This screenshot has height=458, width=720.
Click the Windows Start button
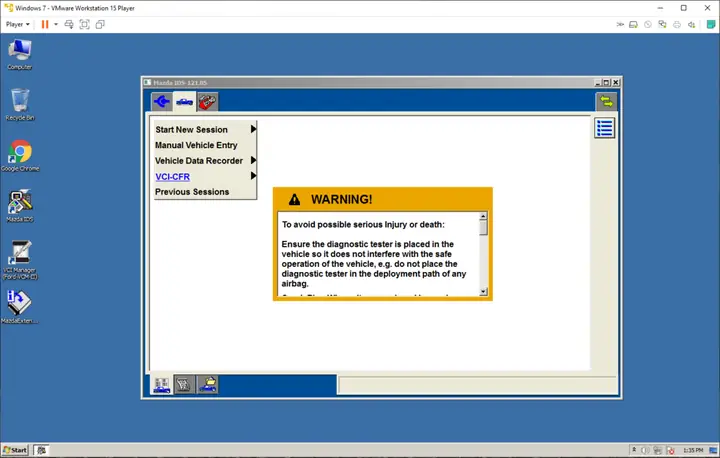coord(16,450)
